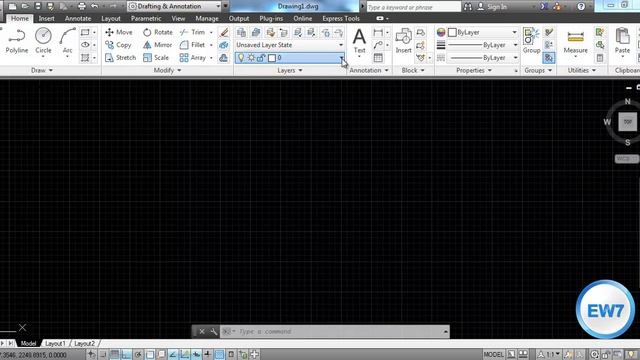The width and height of the screenshot is (640, 360).
Task: Toggle layer 0 on/off lightbulb
Action: tap(241, 58)
